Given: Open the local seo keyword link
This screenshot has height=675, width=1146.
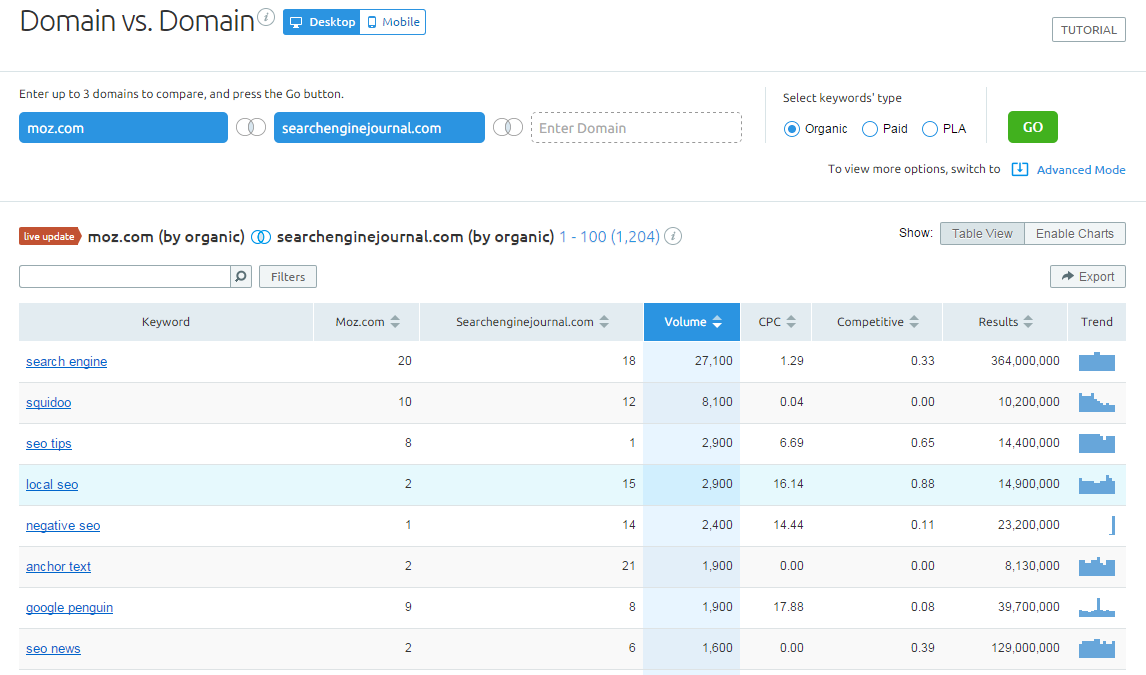Looking at the screenshot, I should (52, 485).
